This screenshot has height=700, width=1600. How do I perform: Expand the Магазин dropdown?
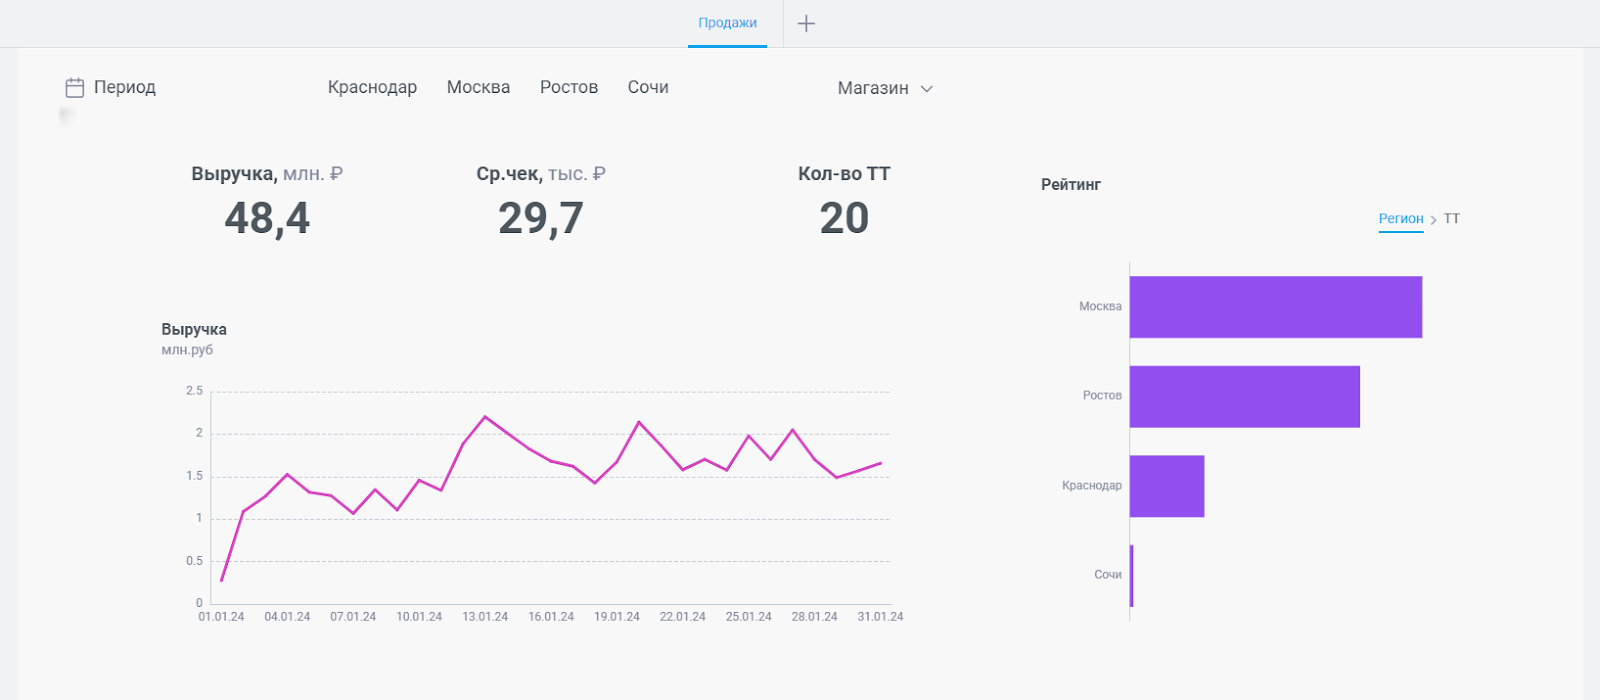885,88
